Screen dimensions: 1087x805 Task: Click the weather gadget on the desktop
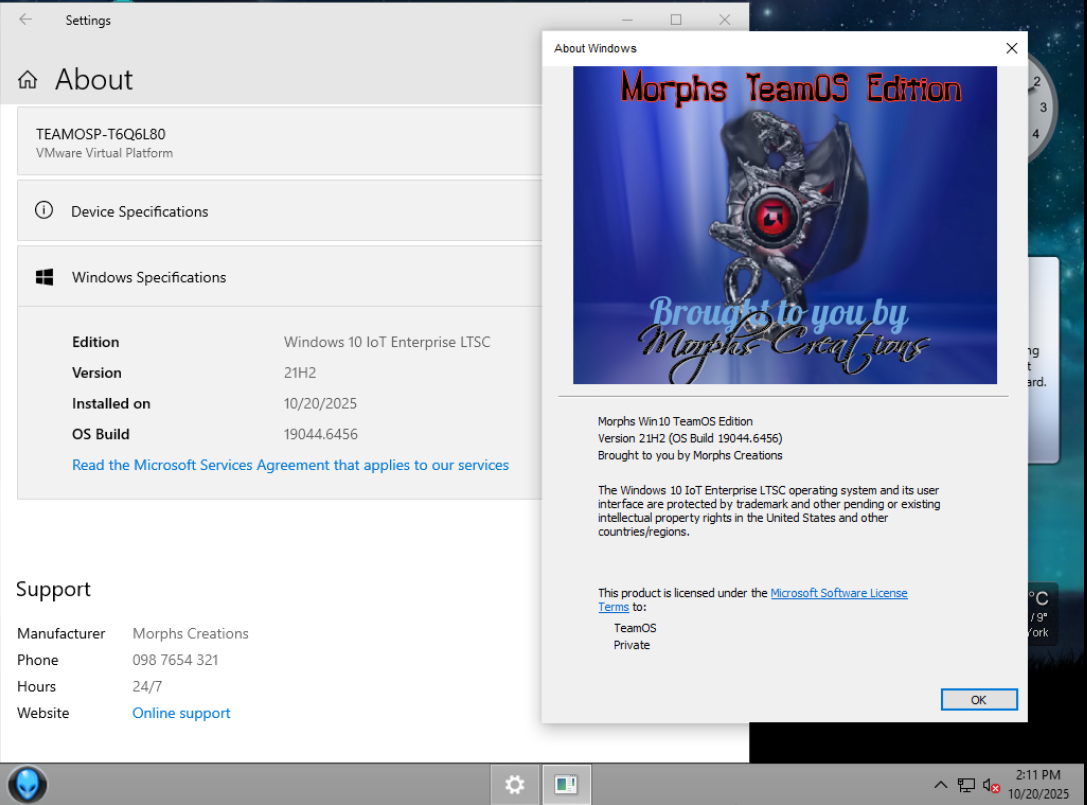coord(1042,614)
